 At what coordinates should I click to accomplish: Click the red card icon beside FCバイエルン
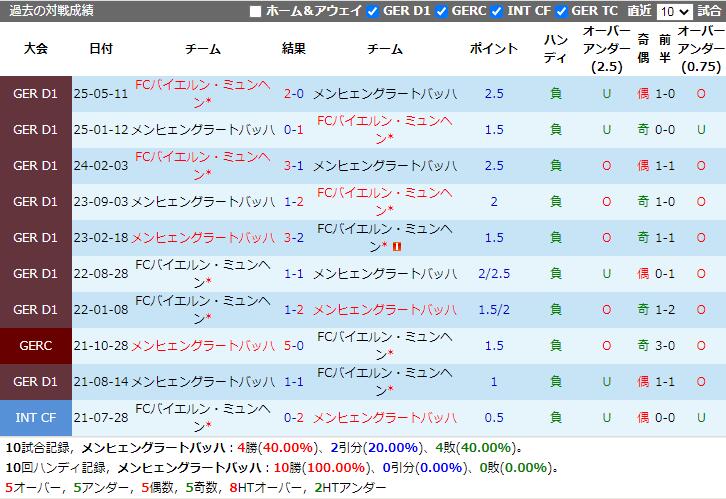pos(397,245)
